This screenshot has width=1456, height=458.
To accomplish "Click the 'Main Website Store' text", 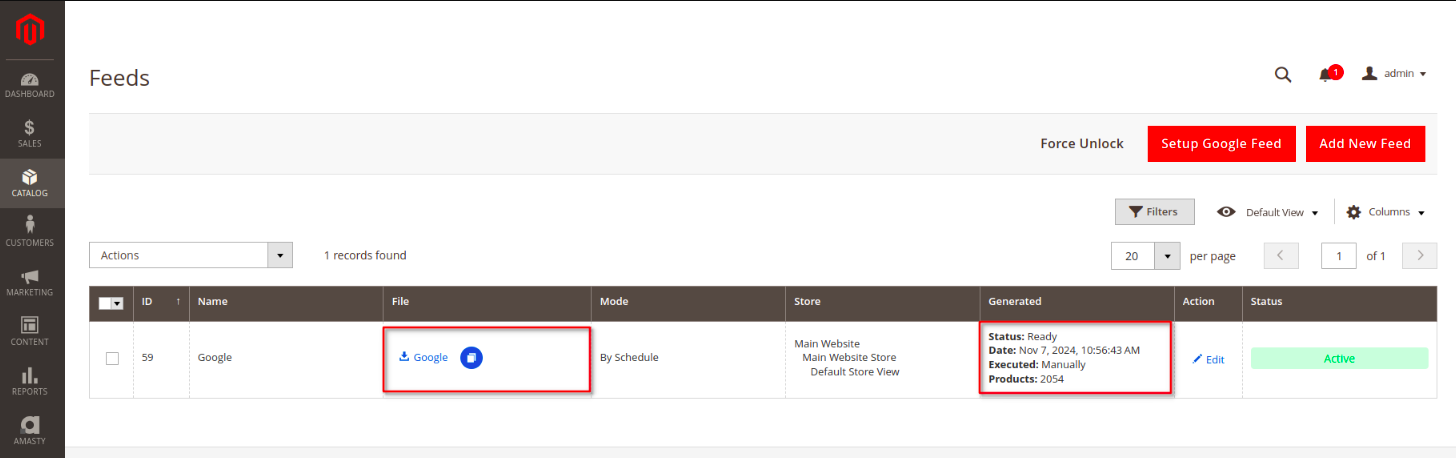I will coord(849,357).
